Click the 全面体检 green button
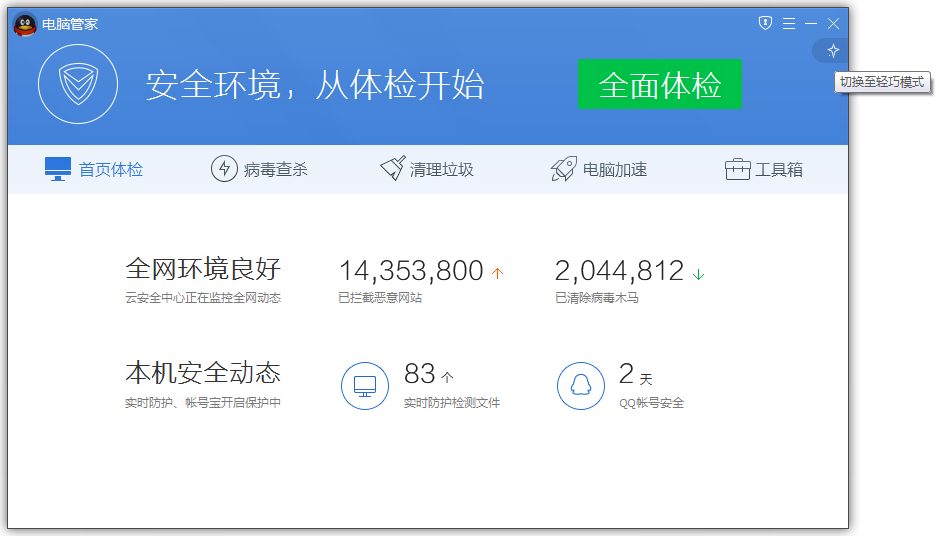The height and width of the screenshot is (536, 939). pos(659,85)
